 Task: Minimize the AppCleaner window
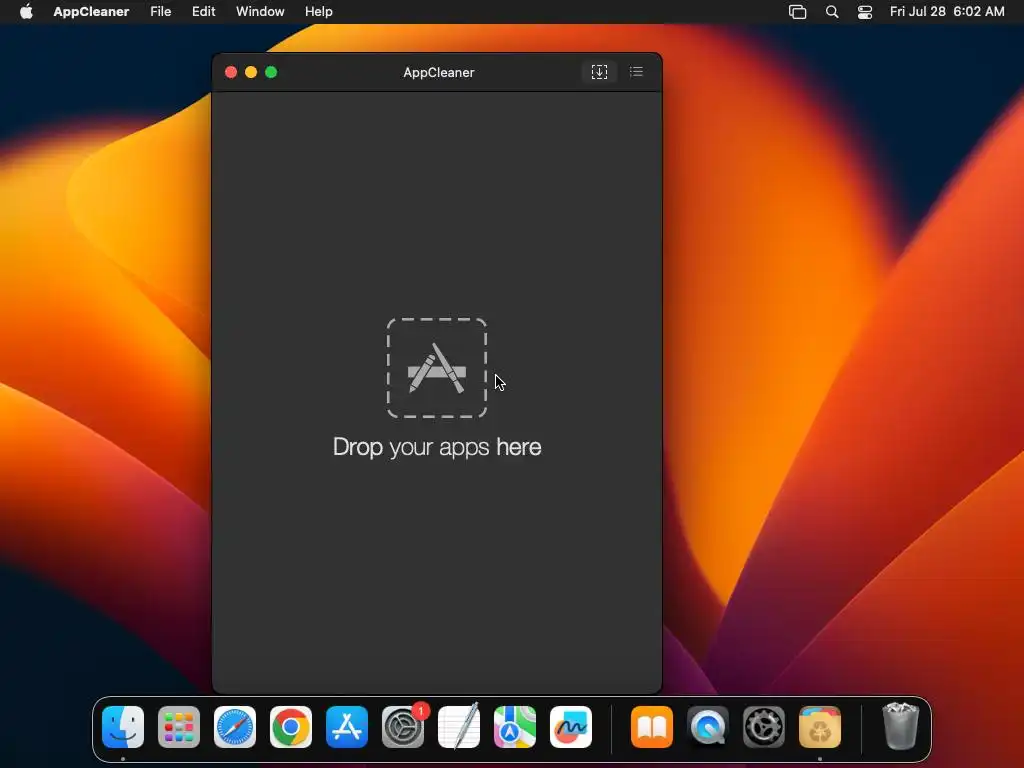[251, 72]
